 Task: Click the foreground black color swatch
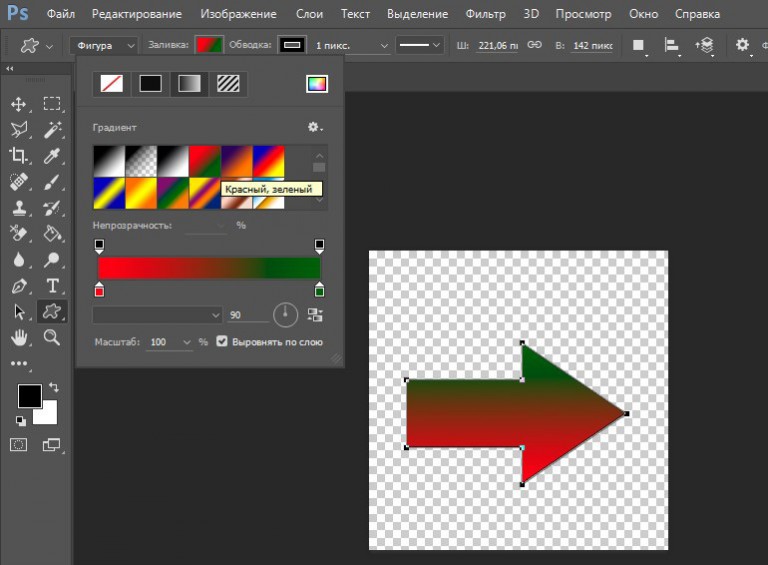coord(29,396)
